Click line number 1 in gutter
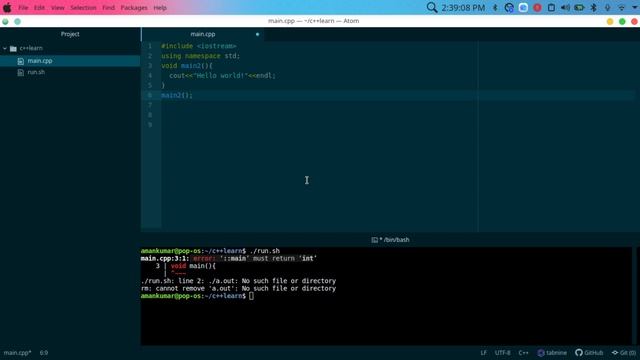This screenshot has height=360, width=640. [150, 46]
